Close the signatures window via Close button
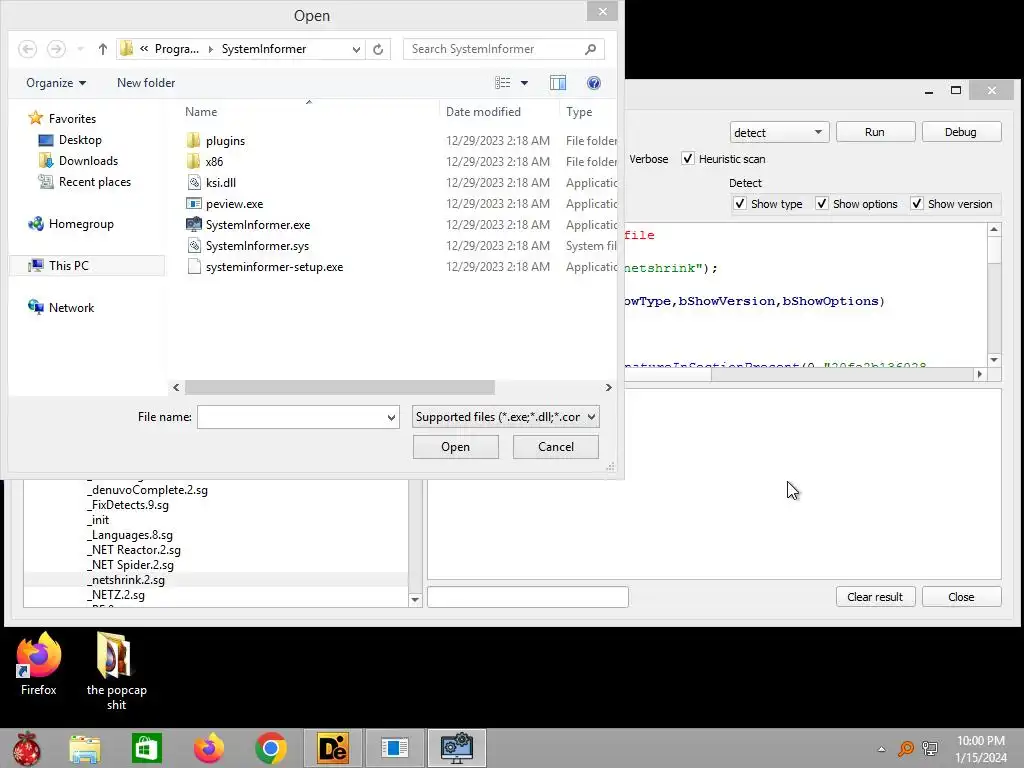 961,597
